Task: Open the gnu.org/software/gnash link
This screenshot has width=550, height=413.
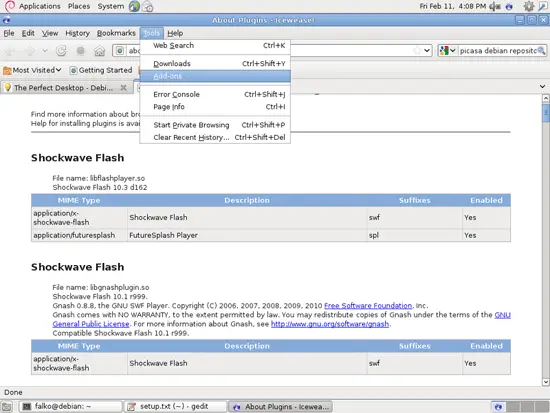Action: coord(330,324)
